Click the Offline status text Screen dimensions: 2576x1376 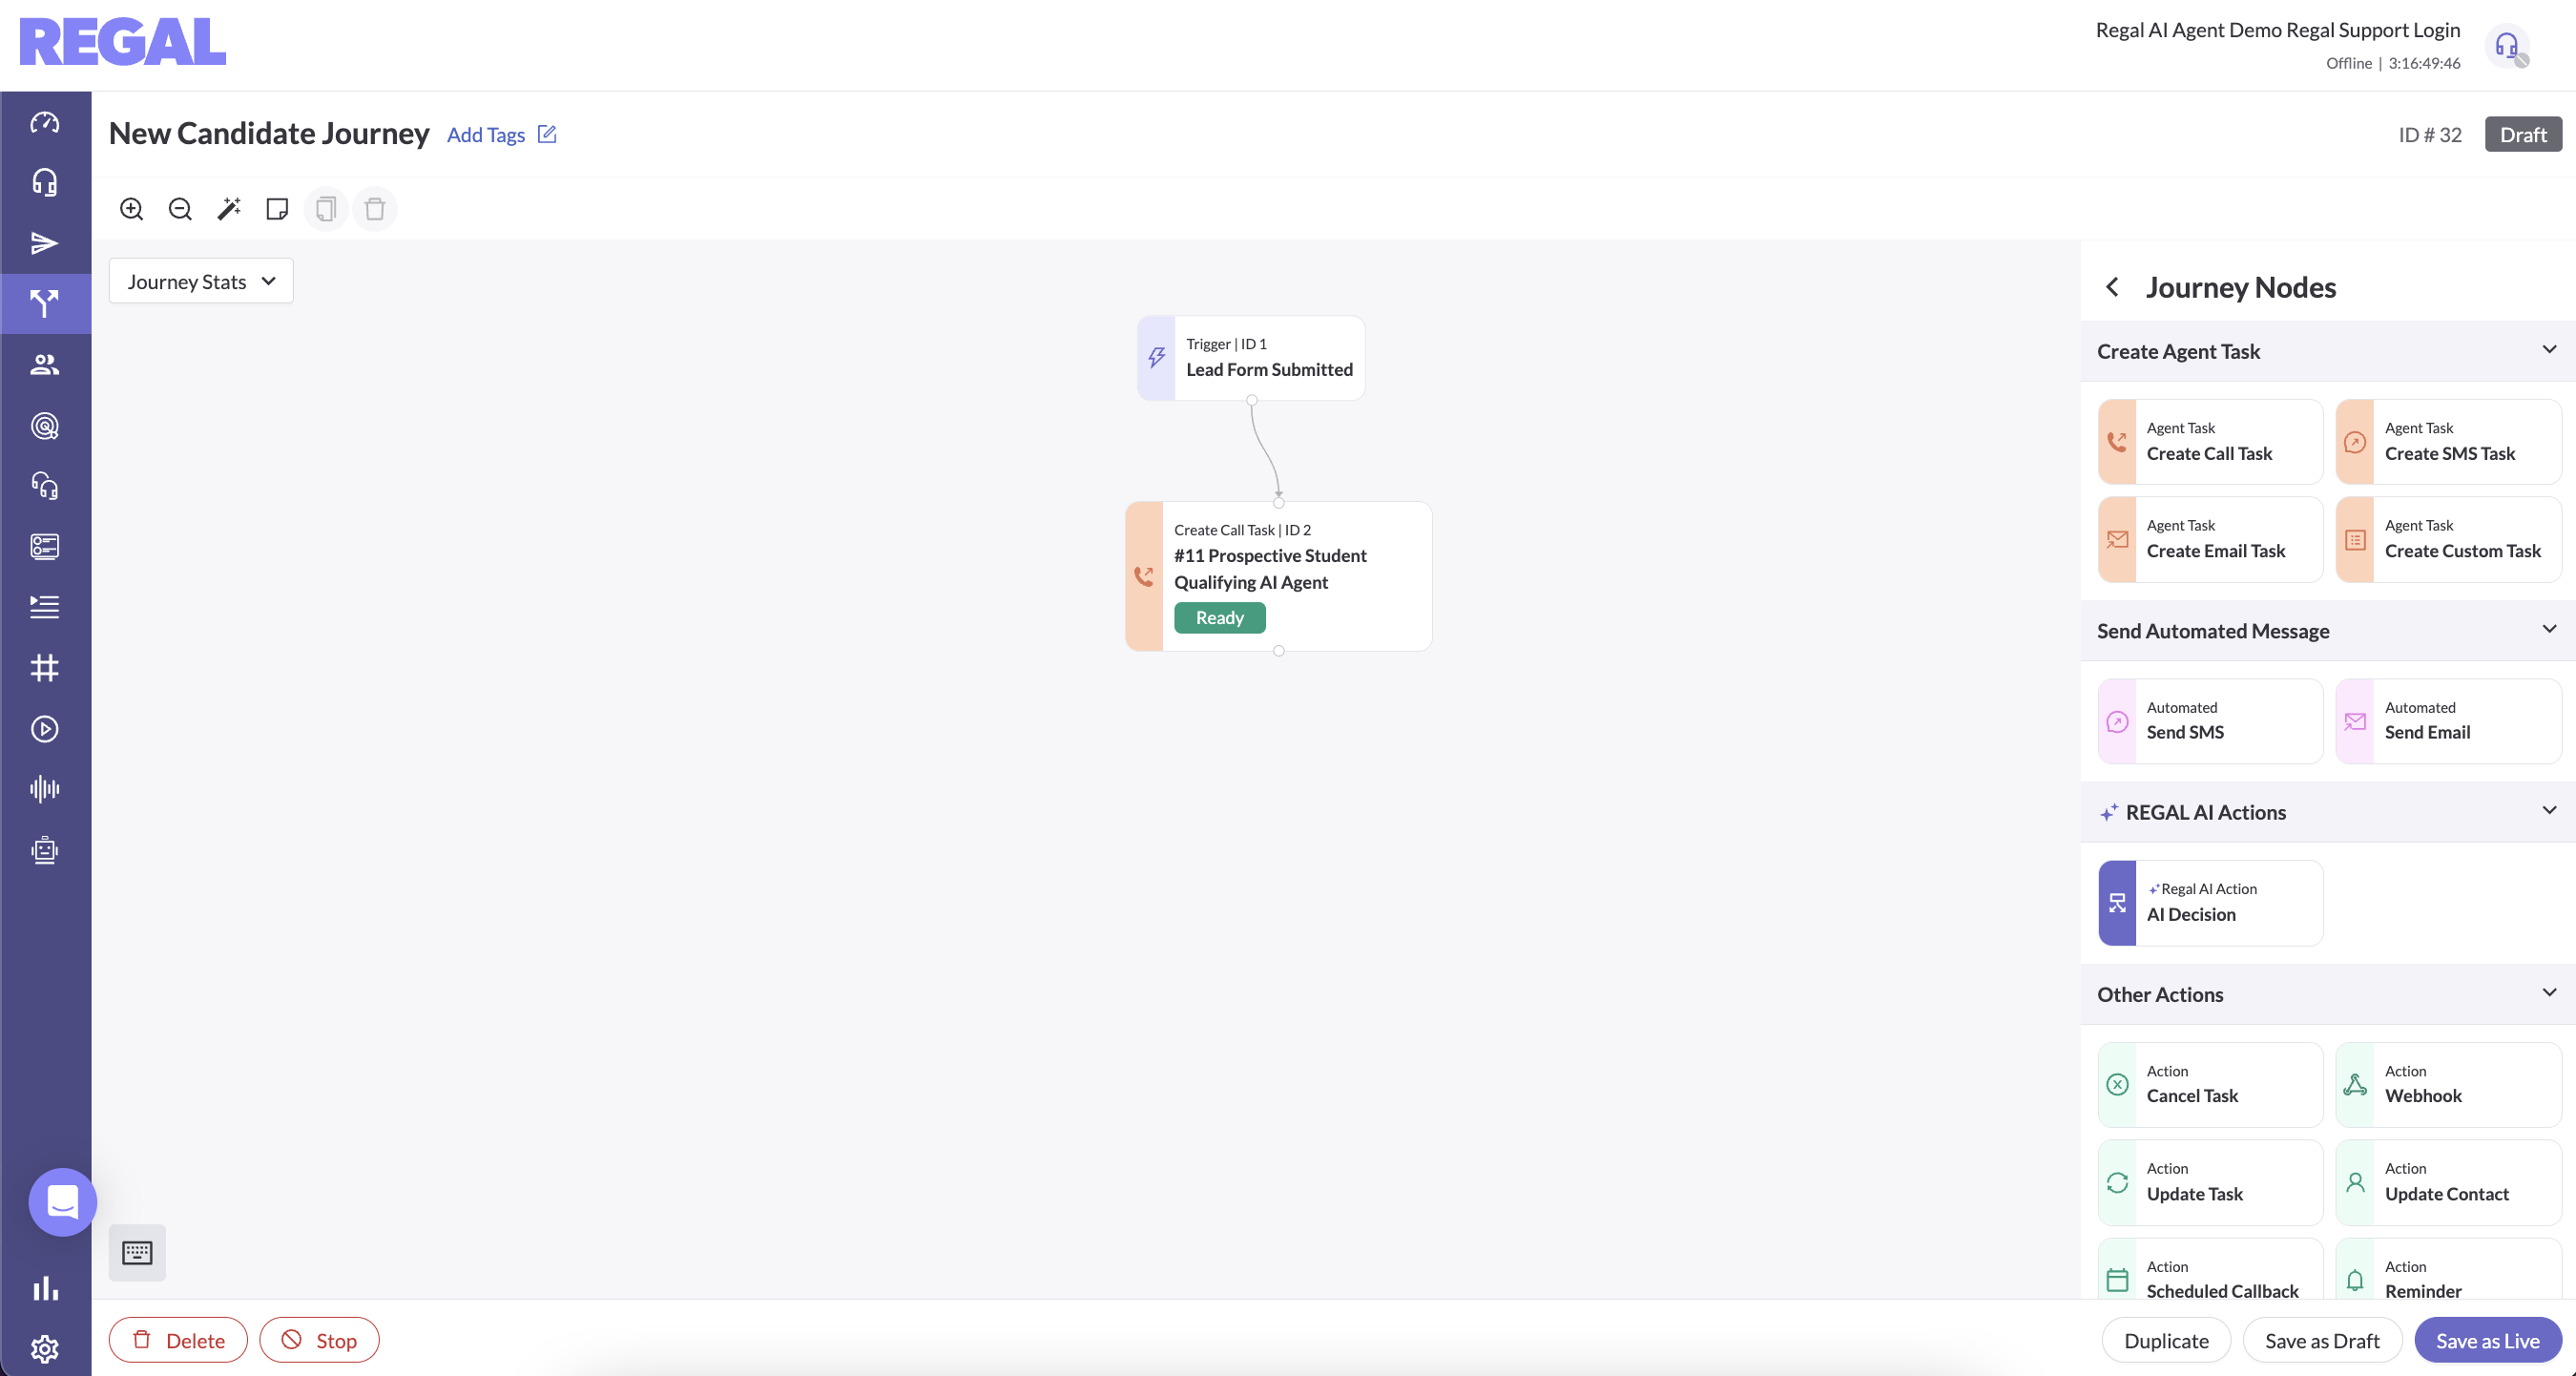pyautogui.click(x=2348, y=63)
